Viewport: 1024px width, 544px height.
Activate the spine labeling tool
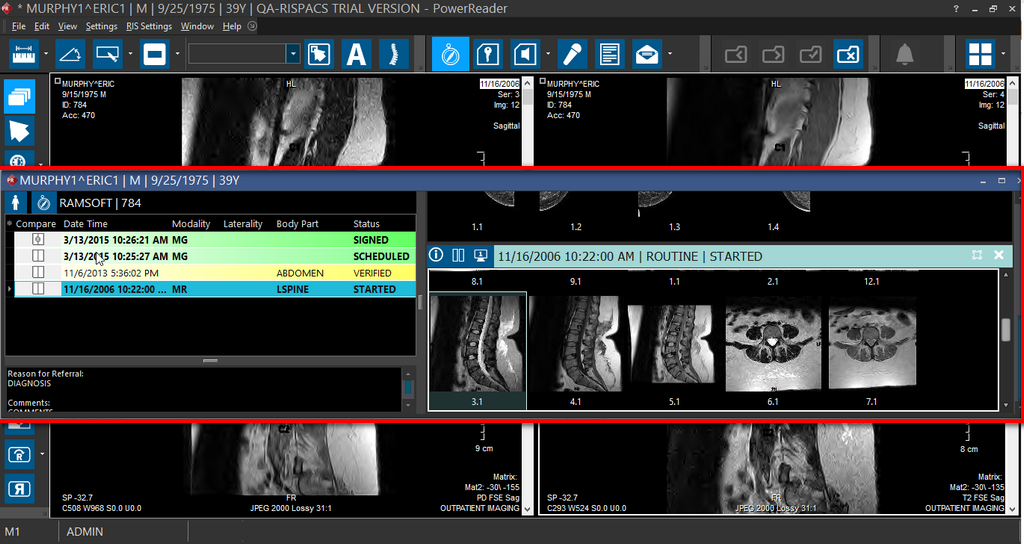tap(395, 53)
